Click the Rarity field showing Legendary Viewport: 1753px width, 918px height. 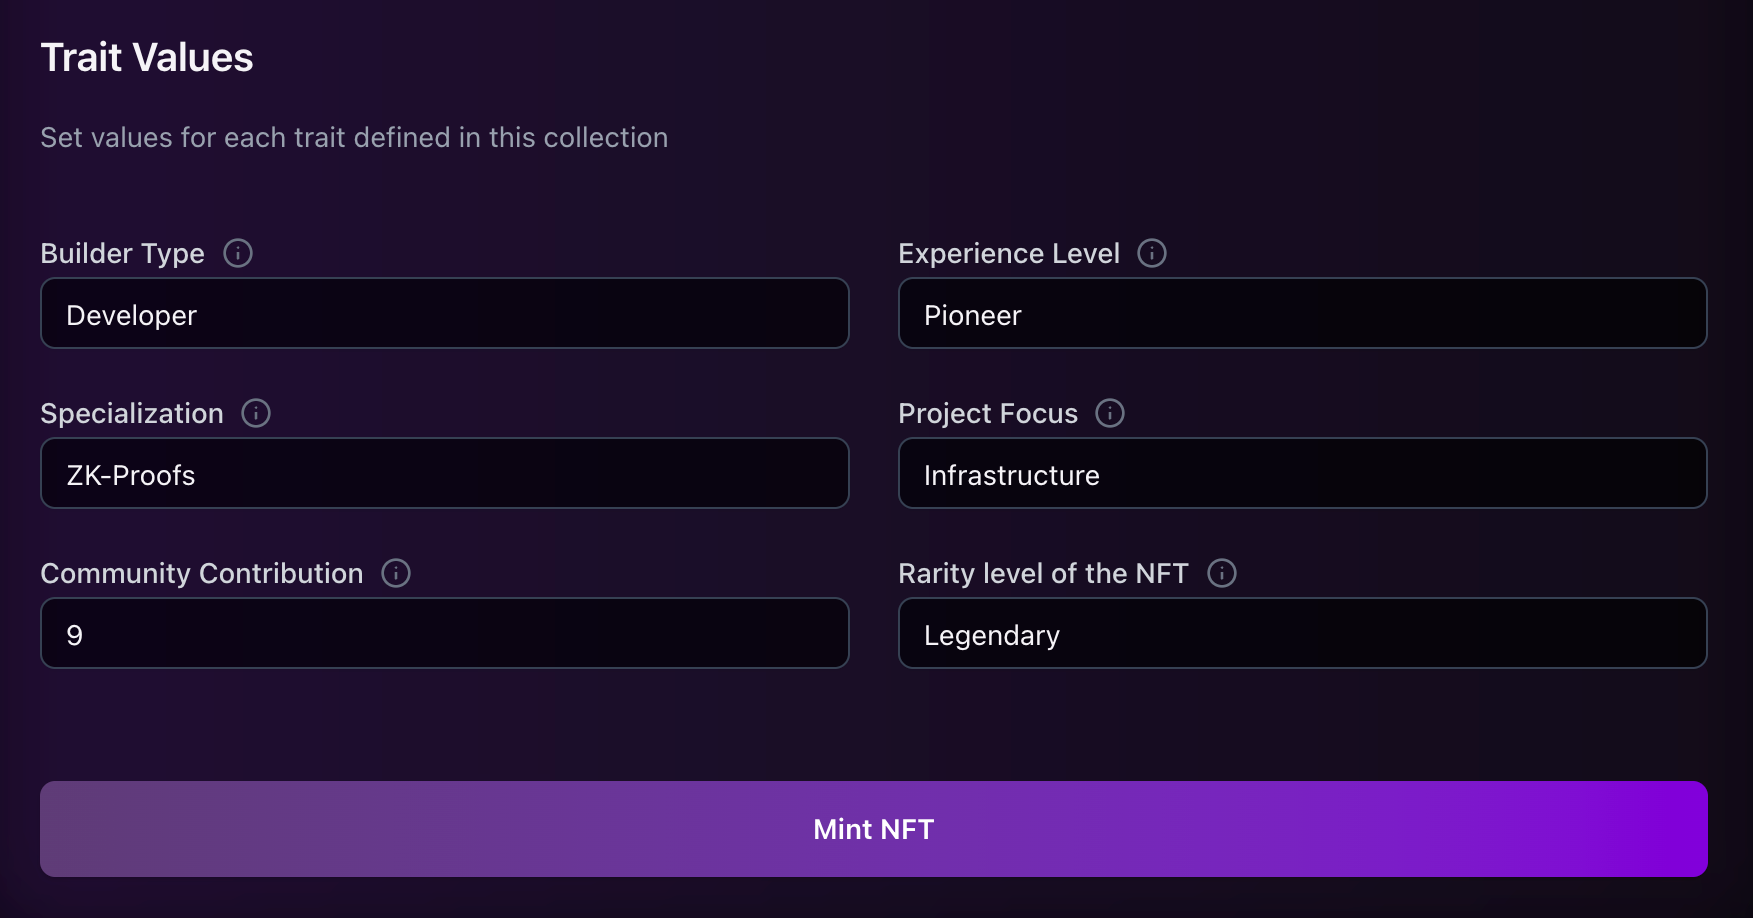pyautogui.click(x=1302, y=634)
